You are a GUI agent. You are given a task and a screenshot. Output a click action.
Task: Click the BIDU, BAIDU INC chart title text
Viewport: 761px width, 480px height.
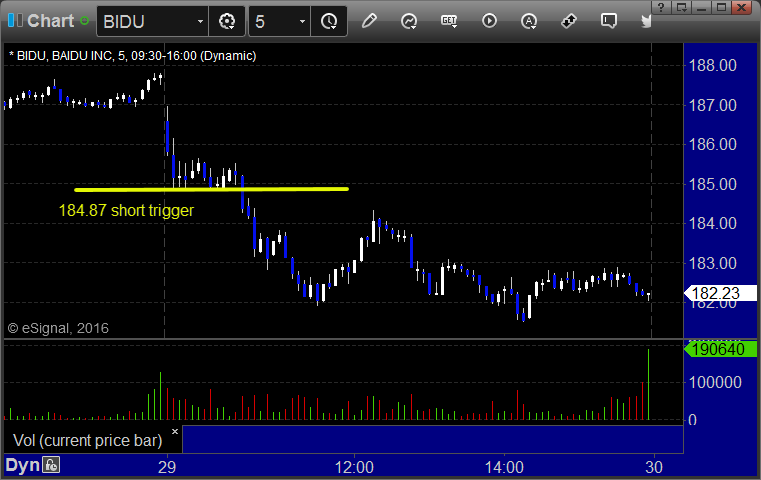[132, 56]
